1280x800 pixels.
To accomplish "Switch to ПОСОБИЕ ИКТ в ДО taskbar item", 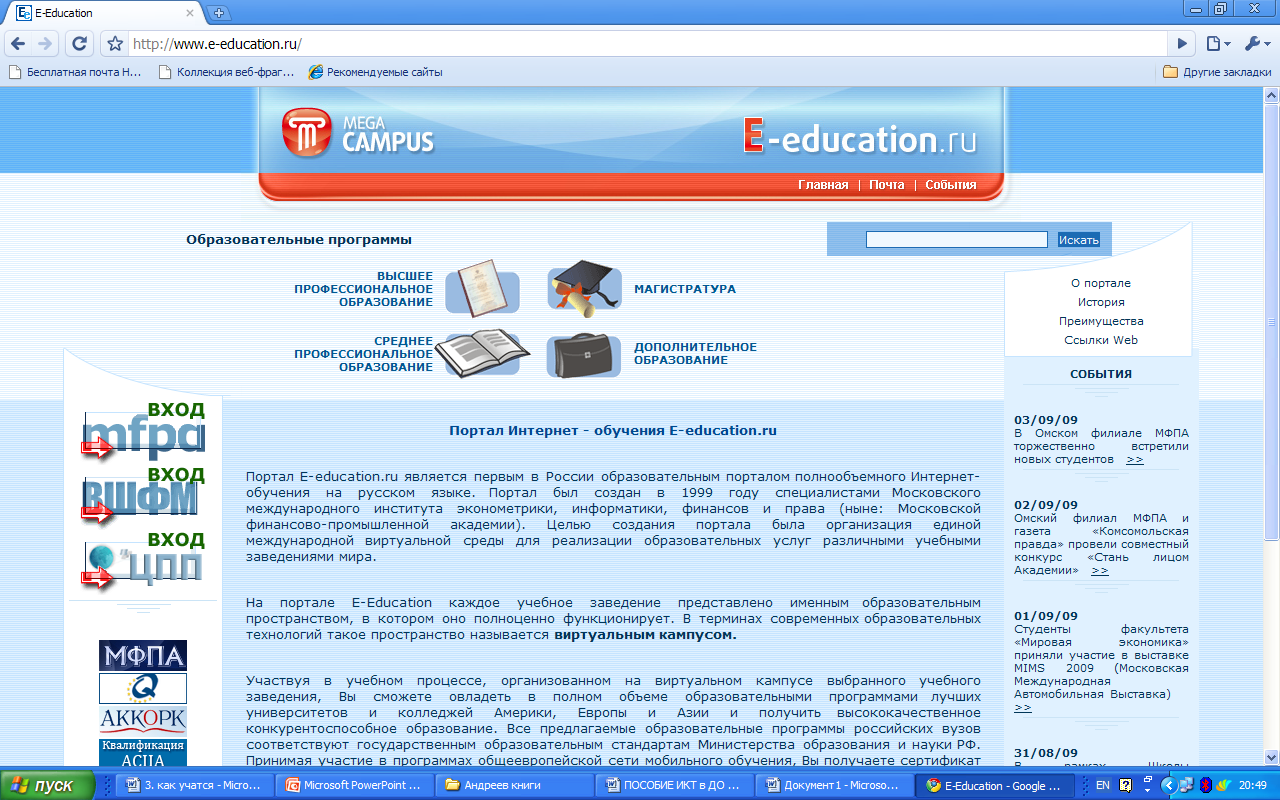I will (675, 786).
